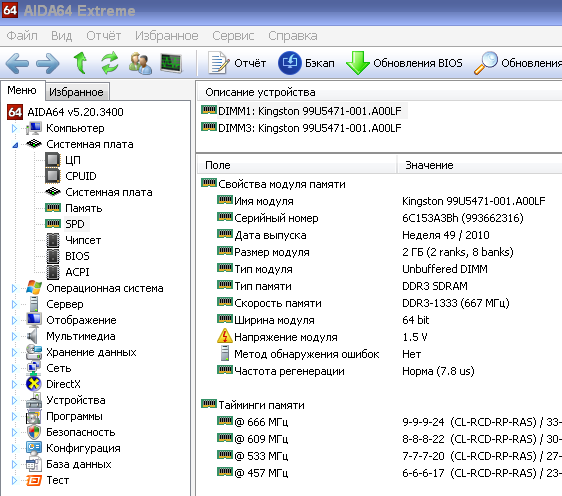The image size is (562, 496).
Task: Select the DIMM3 Kingston module entry
Action: click(x=309, y=128)
